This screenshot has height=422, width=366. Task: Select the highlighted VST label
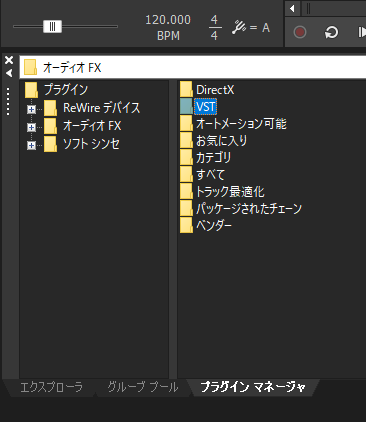point(206,107)
